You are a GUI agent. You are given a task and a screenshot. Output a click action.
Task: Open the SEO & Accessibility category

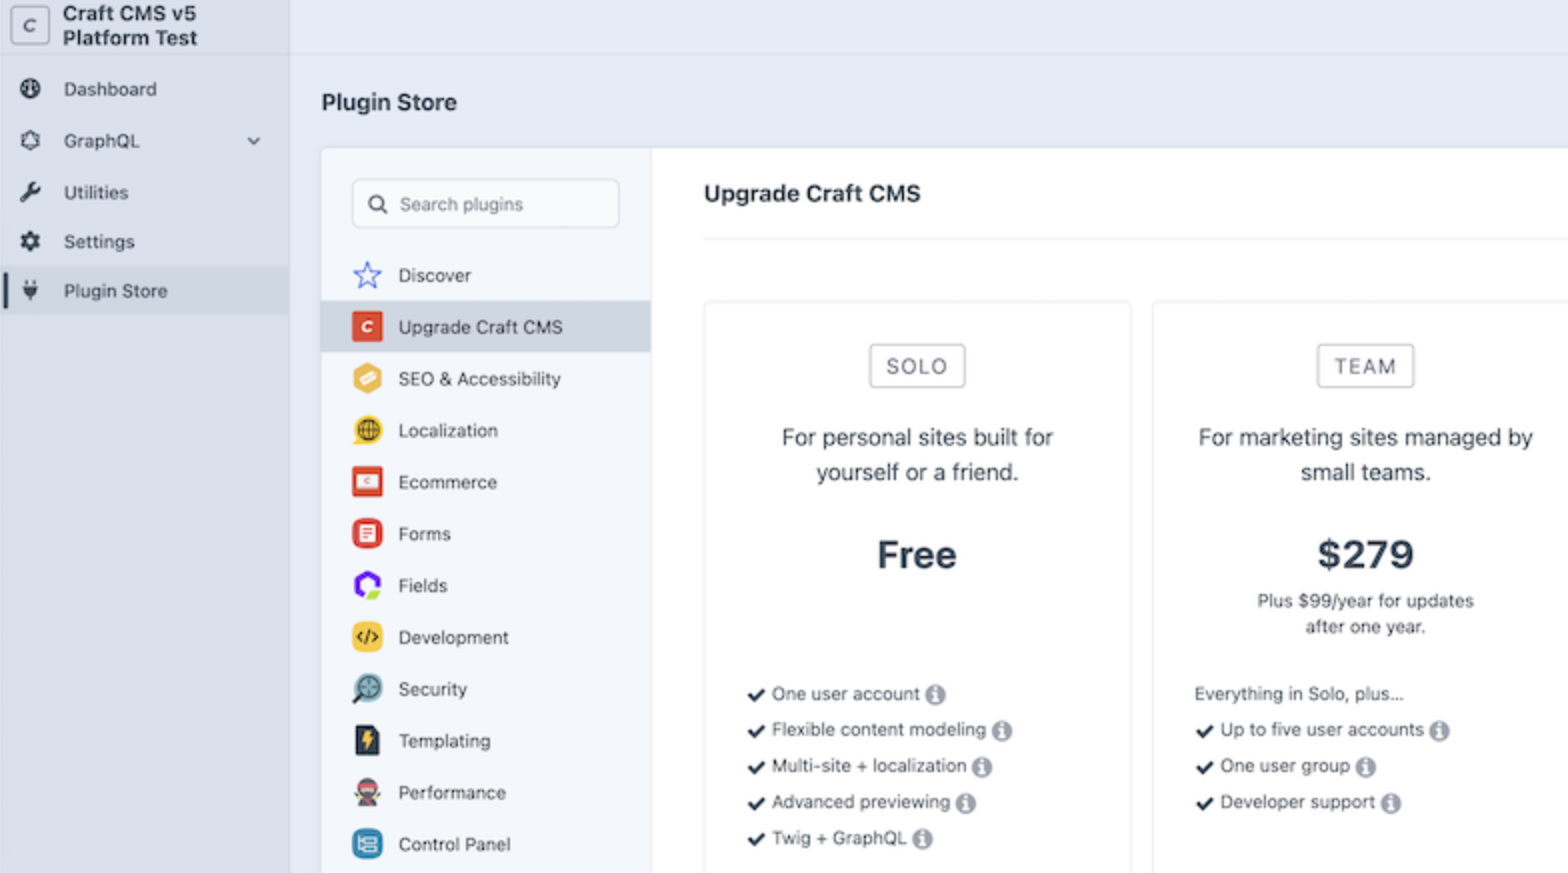486,378
